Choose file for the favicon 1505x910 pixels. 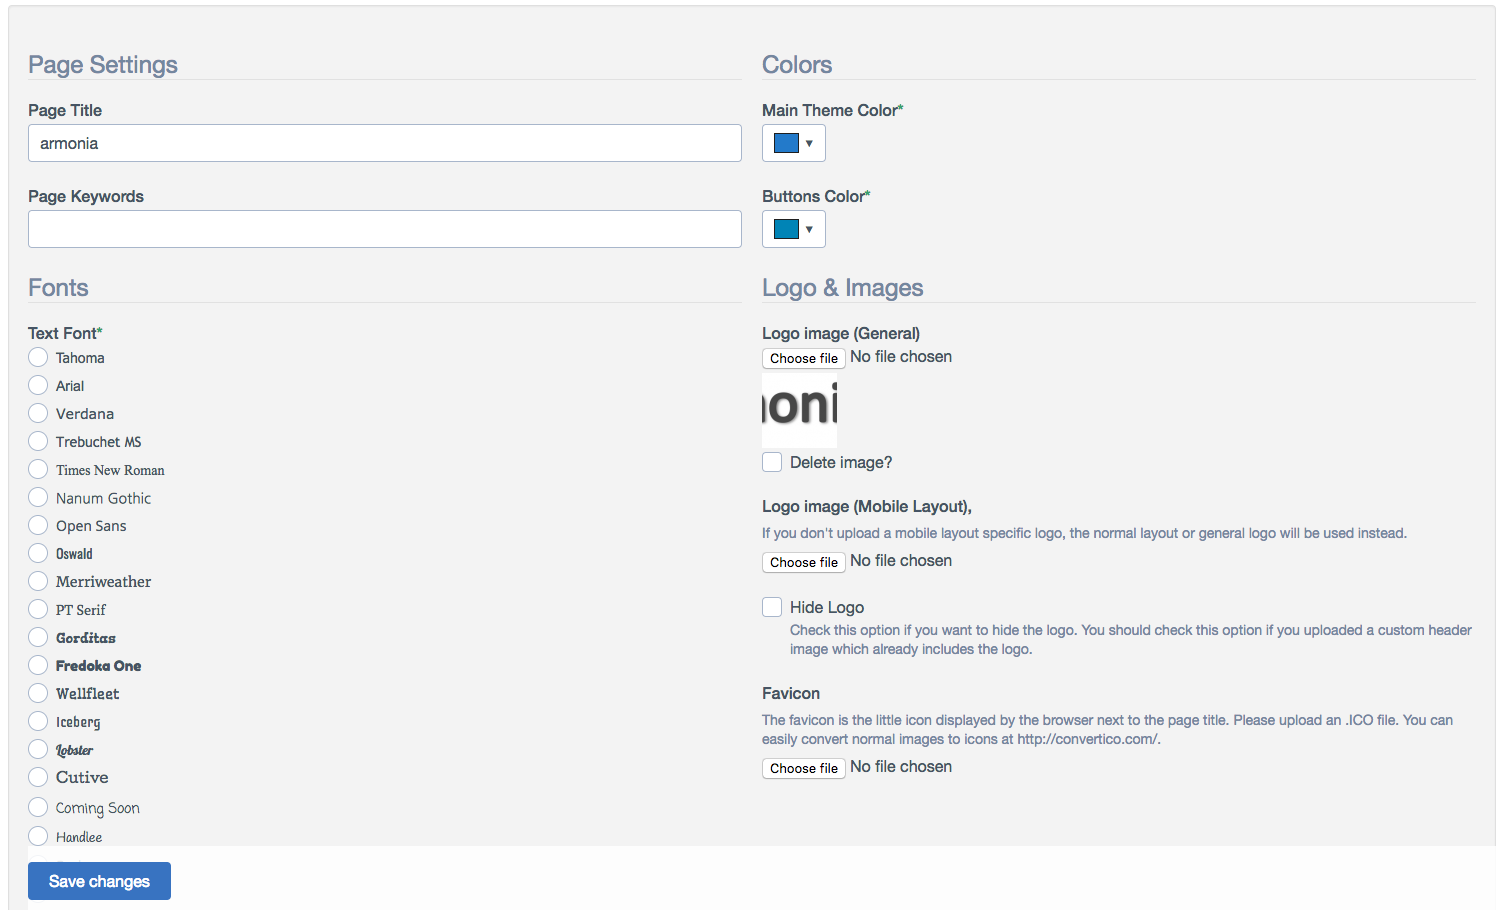(x=804, y=768)
